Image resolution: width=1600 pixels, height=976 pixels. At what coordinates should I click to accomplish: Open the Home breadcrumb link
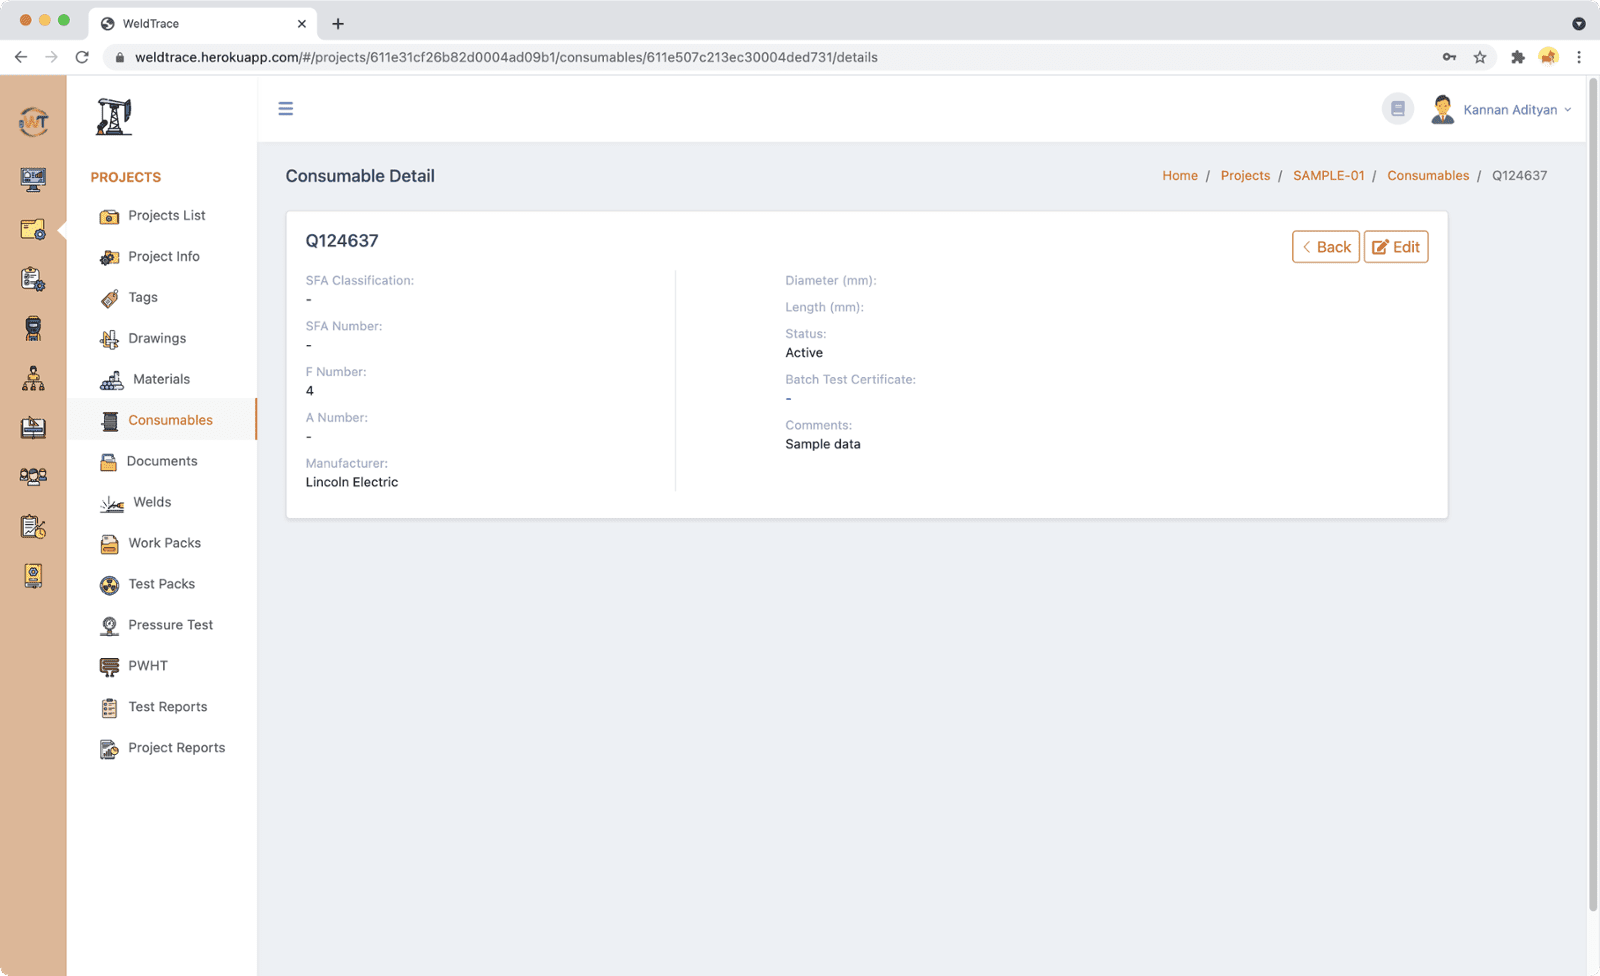coord(1179,176)
